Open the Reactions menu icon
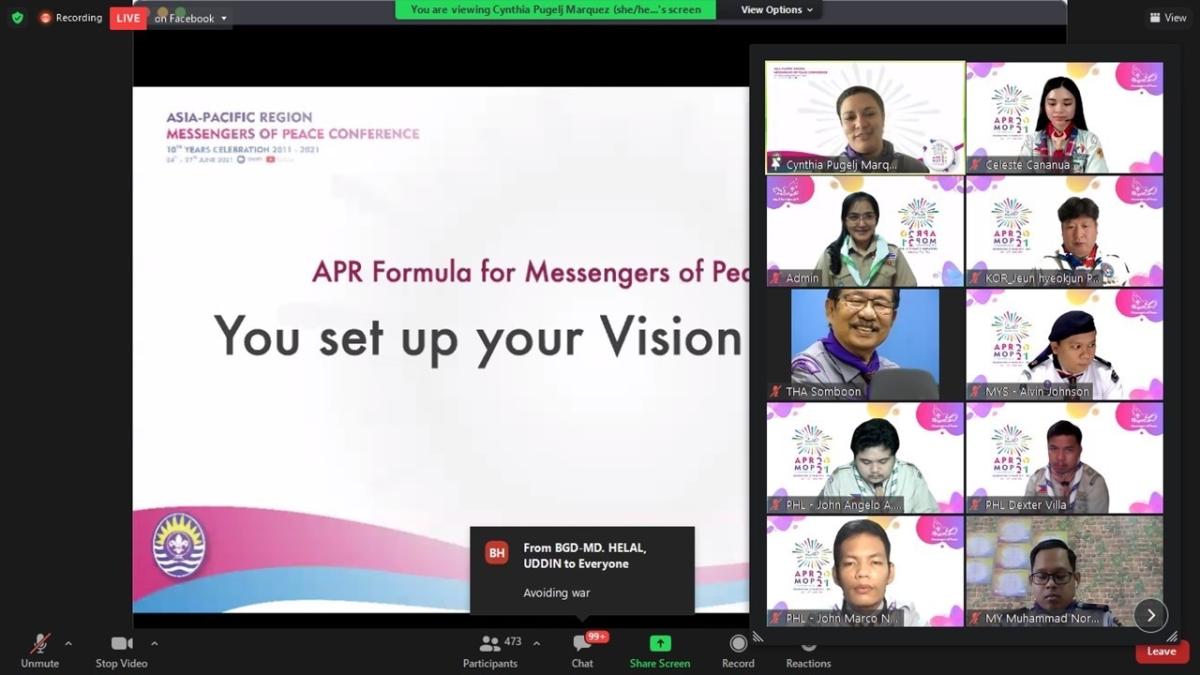The width and height of the screenshot is (1200, 675). 808,646
